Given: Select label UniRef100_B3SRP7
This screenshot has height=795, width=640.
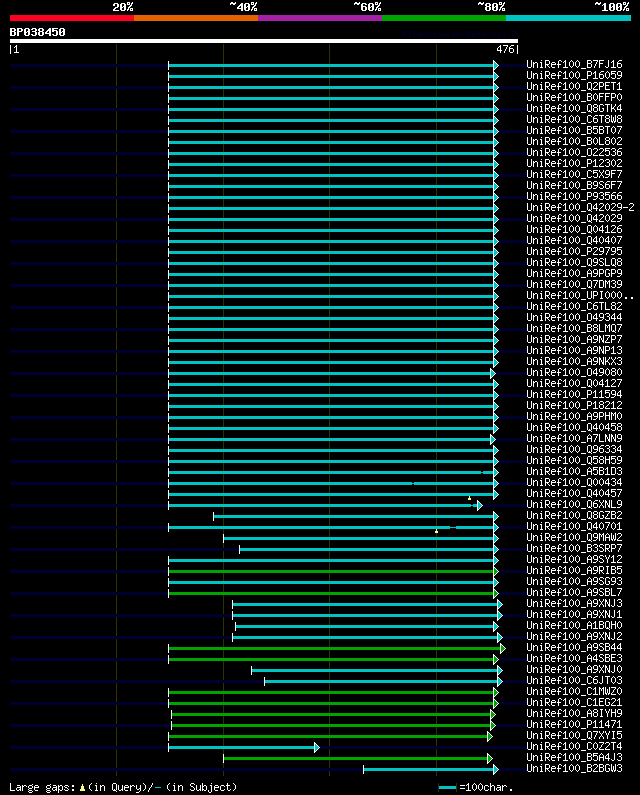Looking at the screenshot, I should 574,549.
